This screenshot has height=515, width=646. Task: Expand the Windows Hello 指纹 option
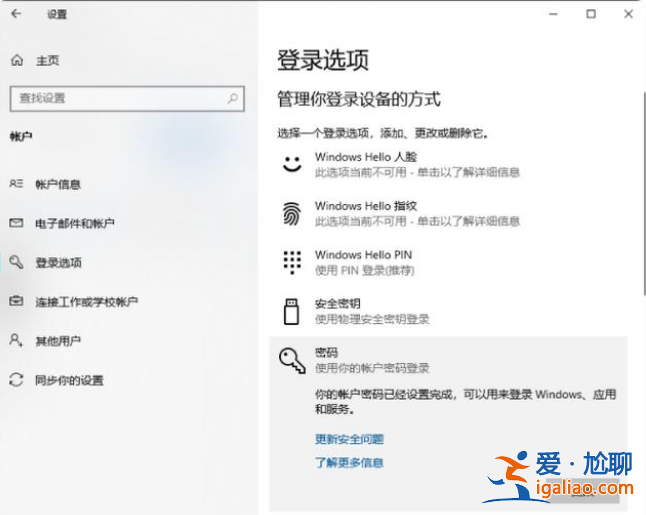point(448,213)
